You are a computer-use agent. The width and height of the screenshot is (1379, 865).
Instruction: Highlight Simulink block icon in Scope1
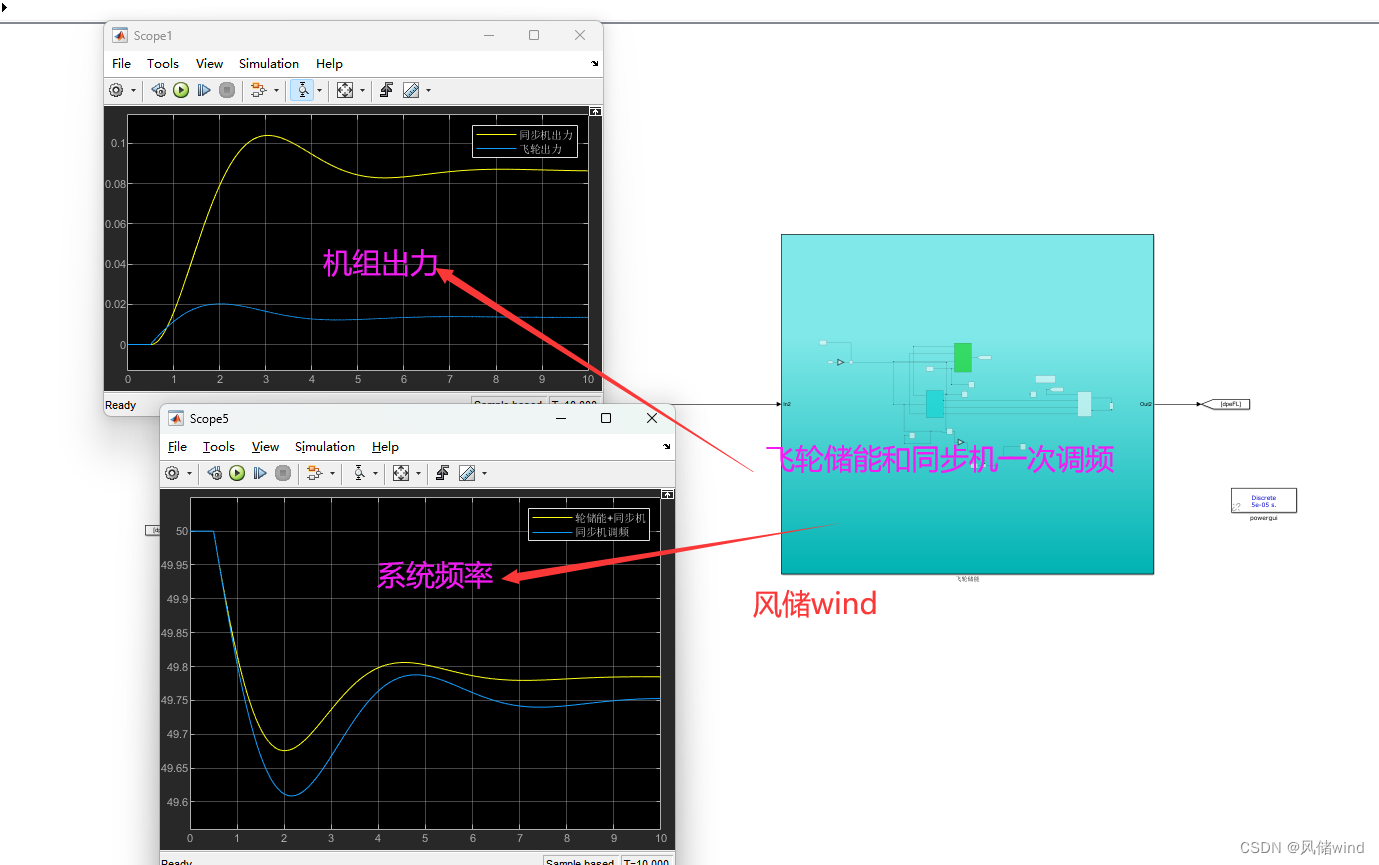click(258, 90)
